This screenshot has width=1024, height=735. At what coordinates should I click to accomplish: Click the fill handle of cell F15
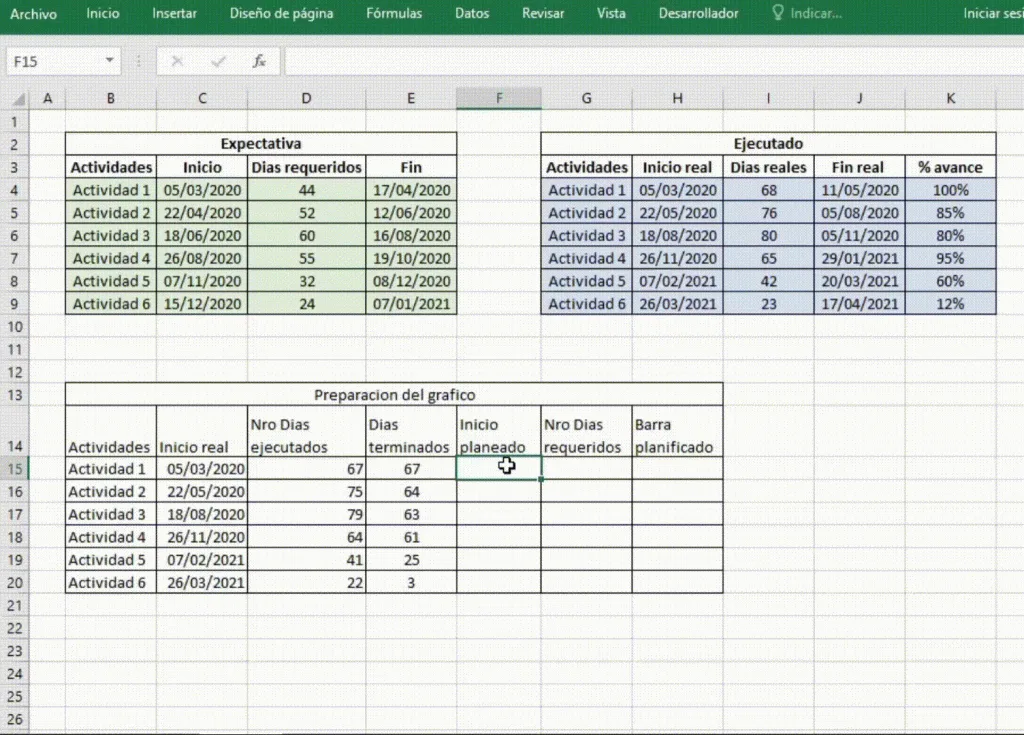click(x=541, y=480)
